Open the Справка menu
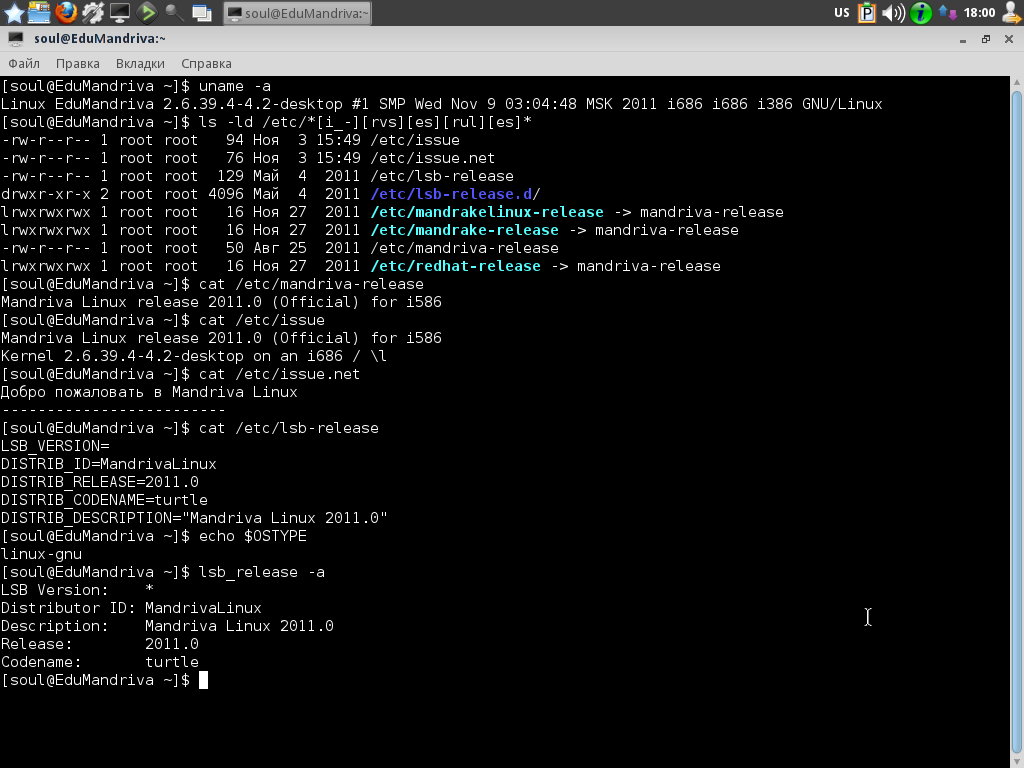The width and height of the screenshot is (1024, 768). coord(206,63)
